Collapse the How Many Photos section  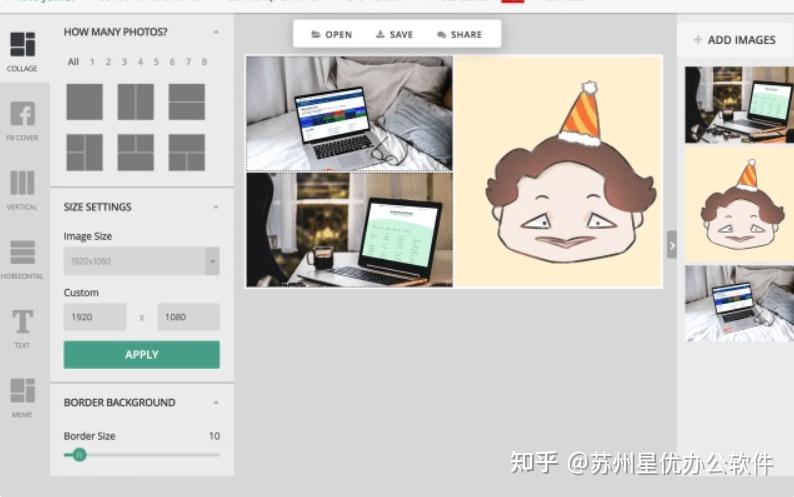pyautogui.click(x=216, y=32)
